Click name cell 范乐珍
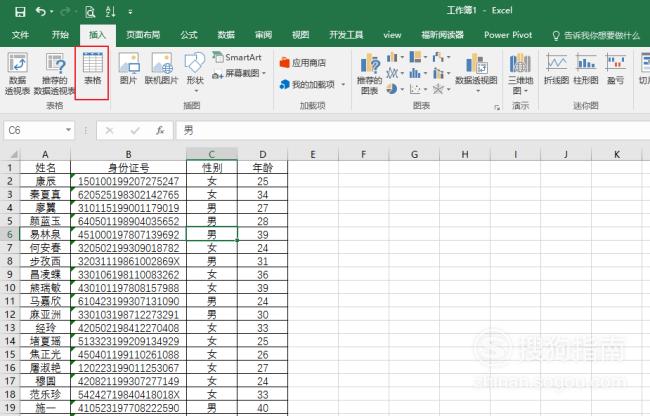Screen dimensions: 650x416 pyautogui.click(x=45, y=394)
